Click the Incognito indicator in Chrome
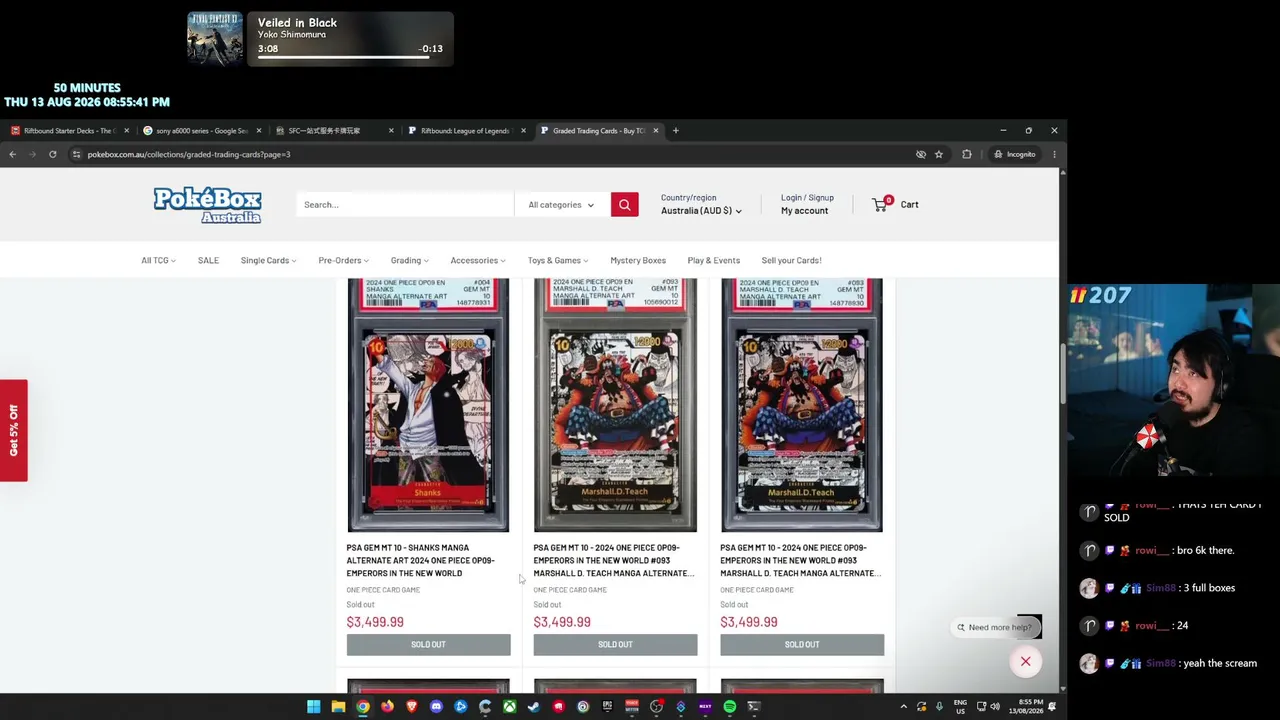1280x720 pixels. pos(1014,154)
